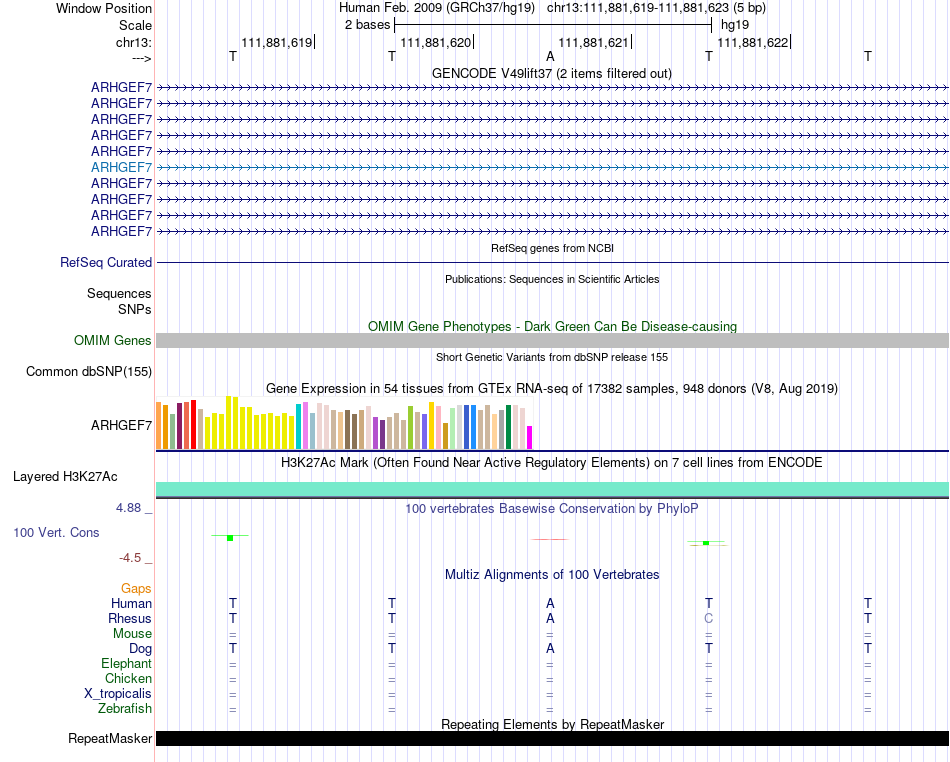Click the magenta bar in GTEx chart
Screen dimensions: 950x762
[530, 437]
